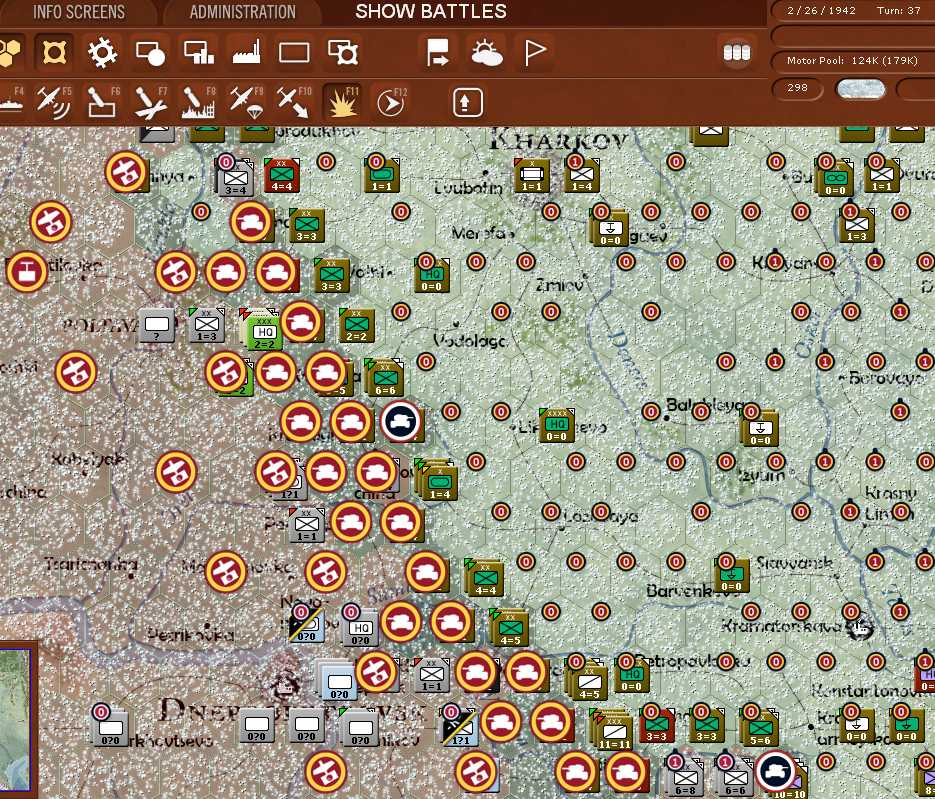Viewport: 935px width, 799px height.
Task: Select the XXX HQ 2=2 corps counter
Action: (264, 333)
